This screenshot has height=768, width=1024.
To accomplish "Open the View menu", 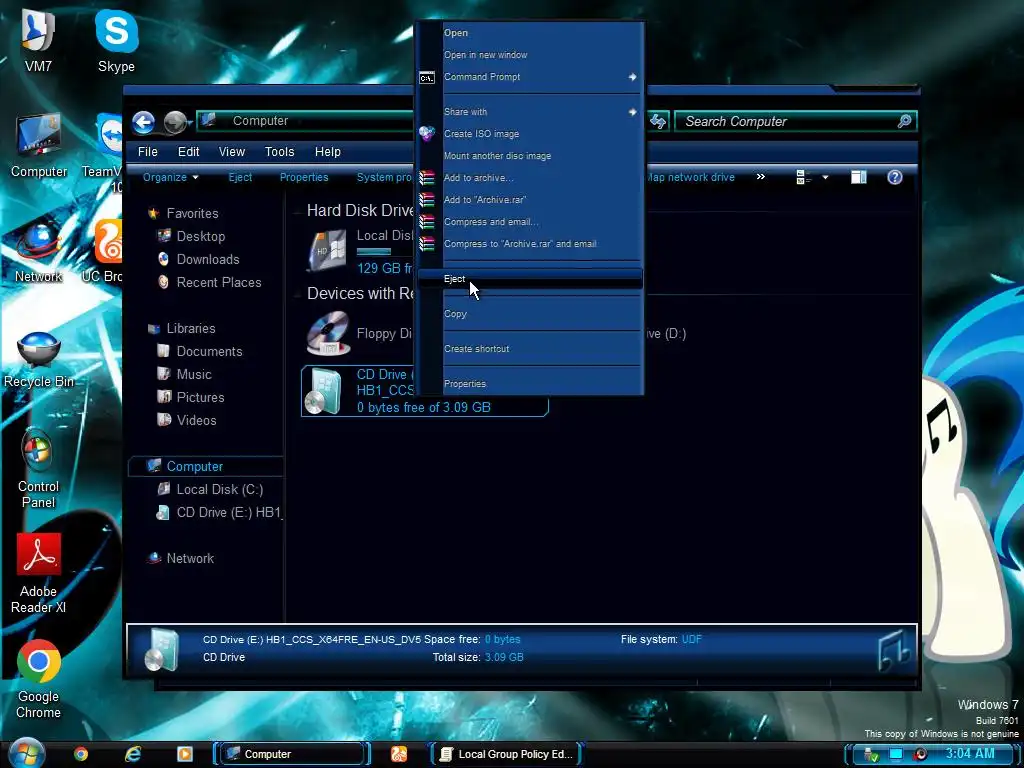I will (231, 152).
